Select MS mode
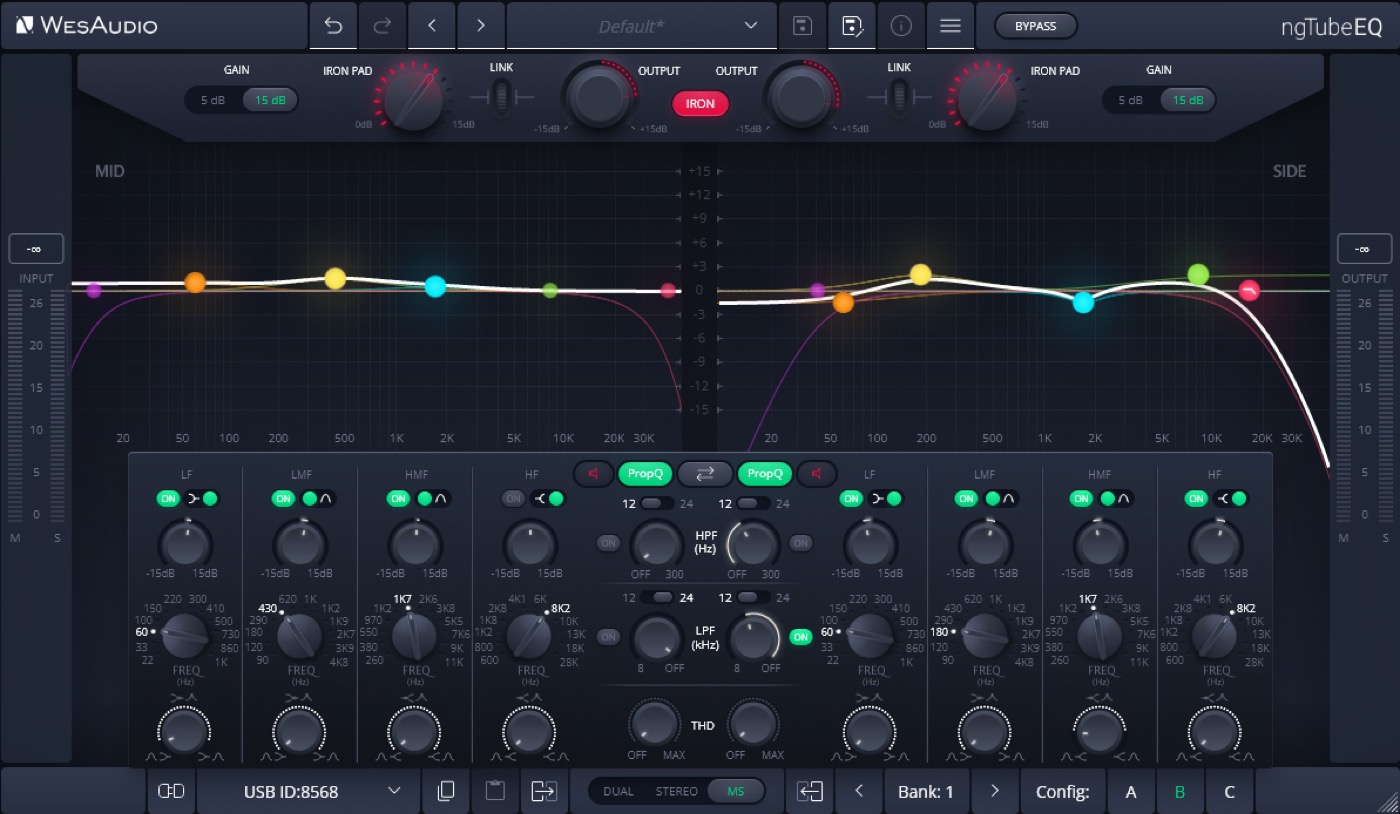 [x=736, y=791]
